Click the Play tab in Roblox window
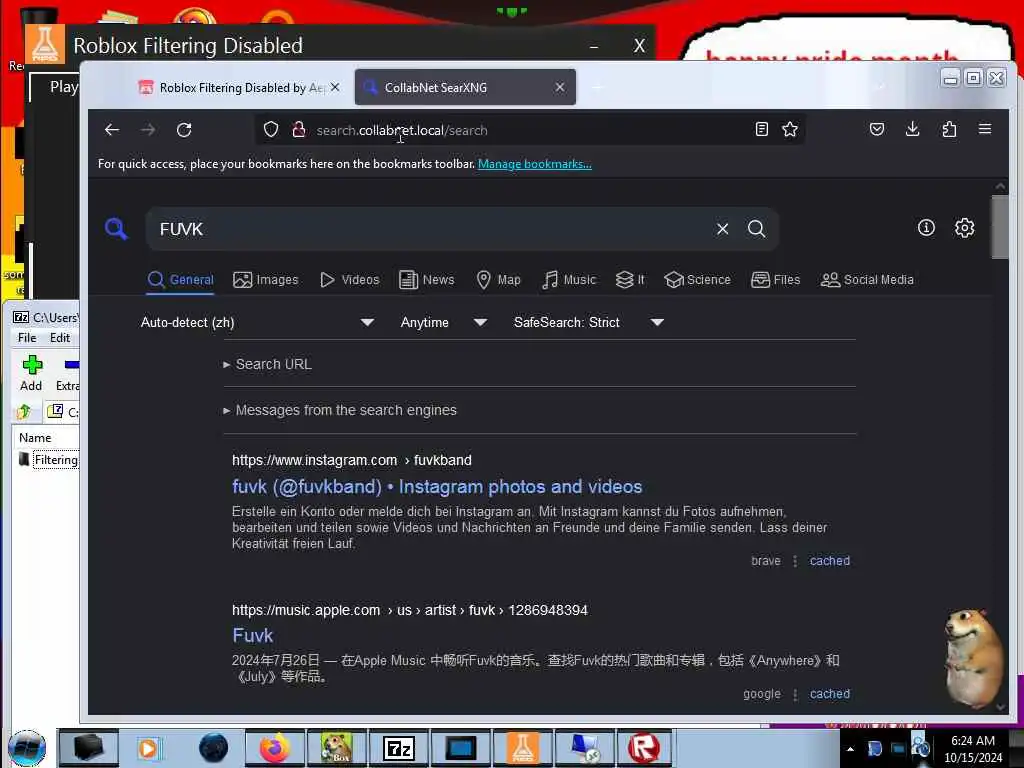Image resolution: width=1024 pixels, height=768 pixels. pos(63,87)
